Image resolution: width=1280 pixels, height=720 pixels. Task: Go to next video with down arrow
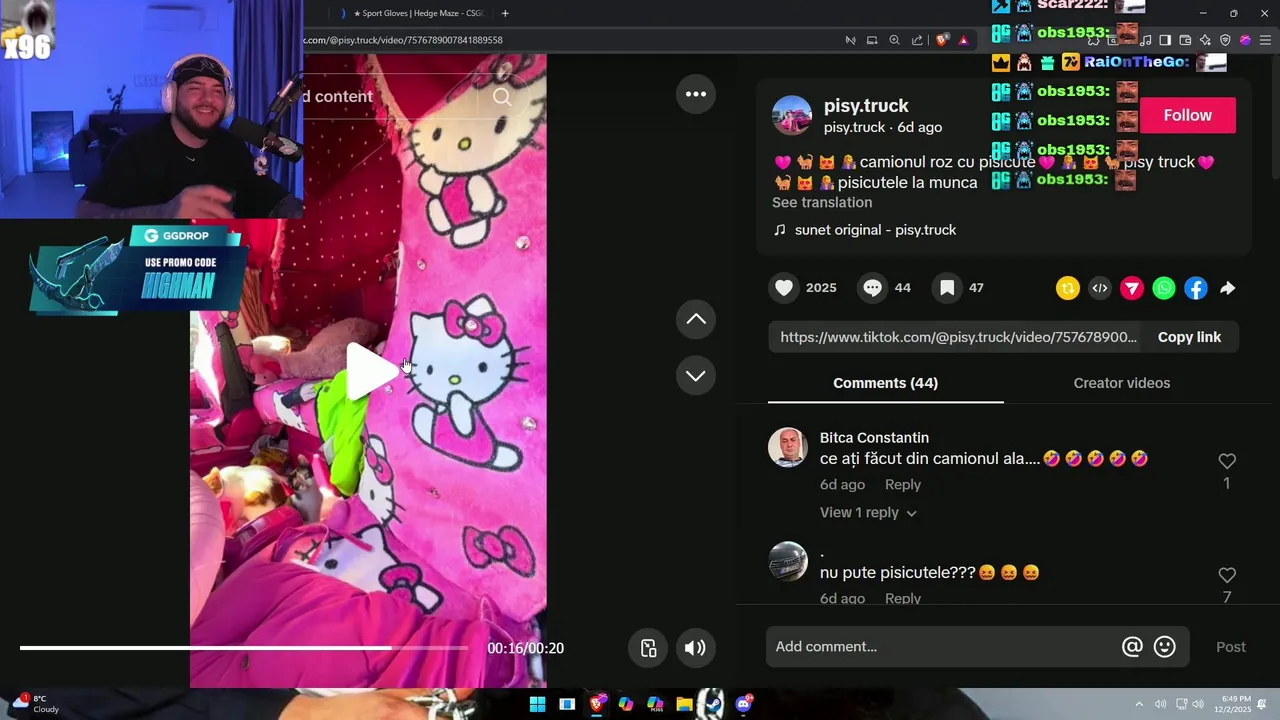(696, 375)
